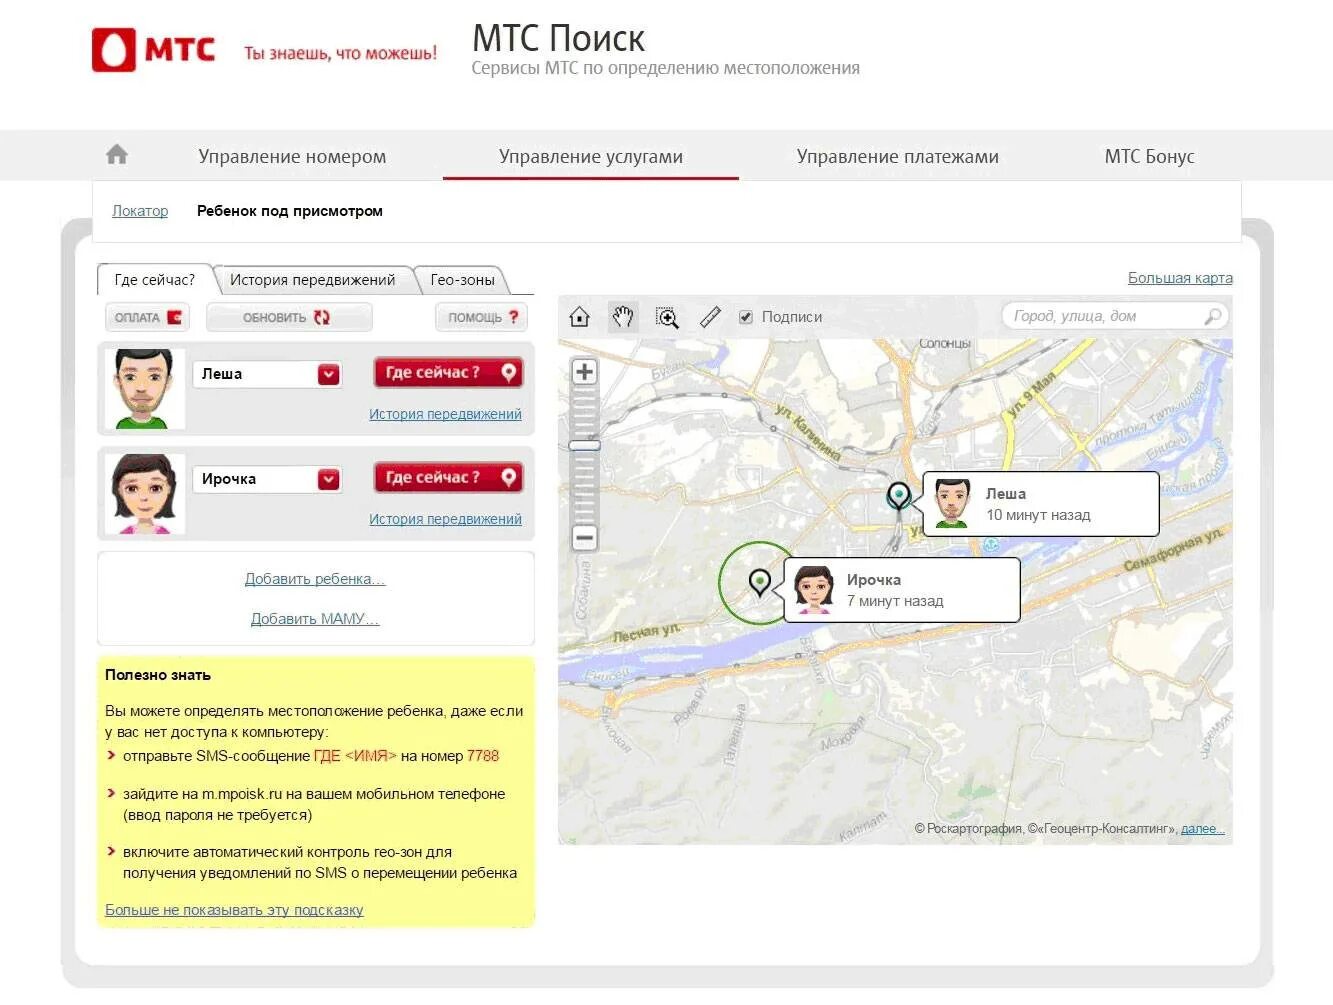Viewport: 1333px width, 1005px height.
Task: Open Леша's История передвижений link
Action: (x=445, y=414)
